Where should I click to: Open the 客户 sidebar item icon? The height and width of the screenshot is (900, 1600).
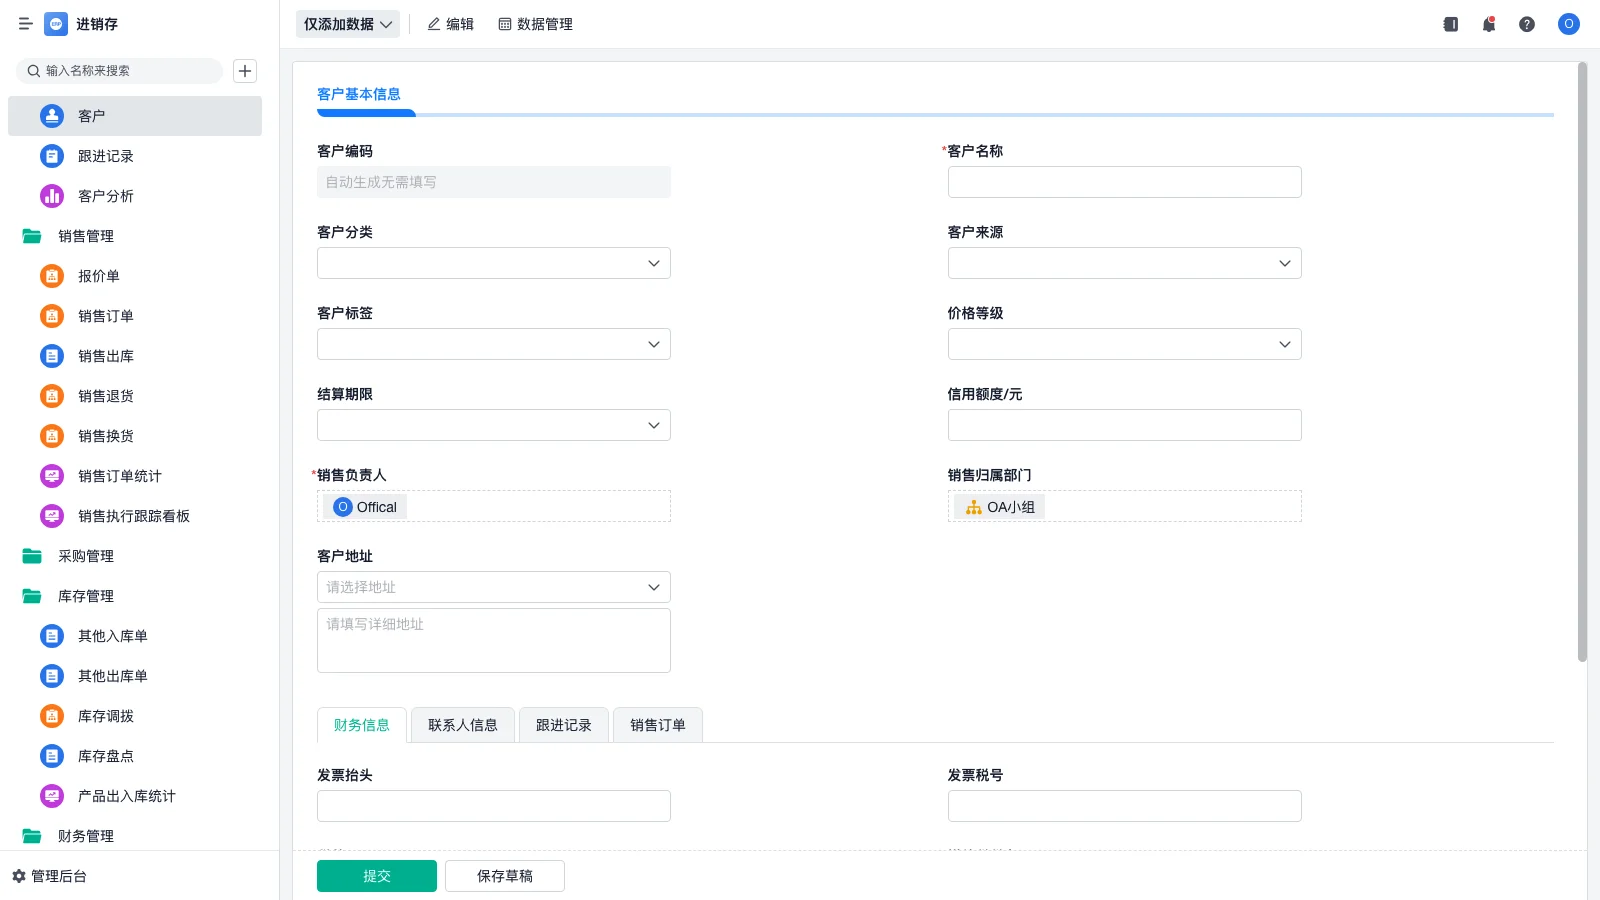tap(52, 116)
